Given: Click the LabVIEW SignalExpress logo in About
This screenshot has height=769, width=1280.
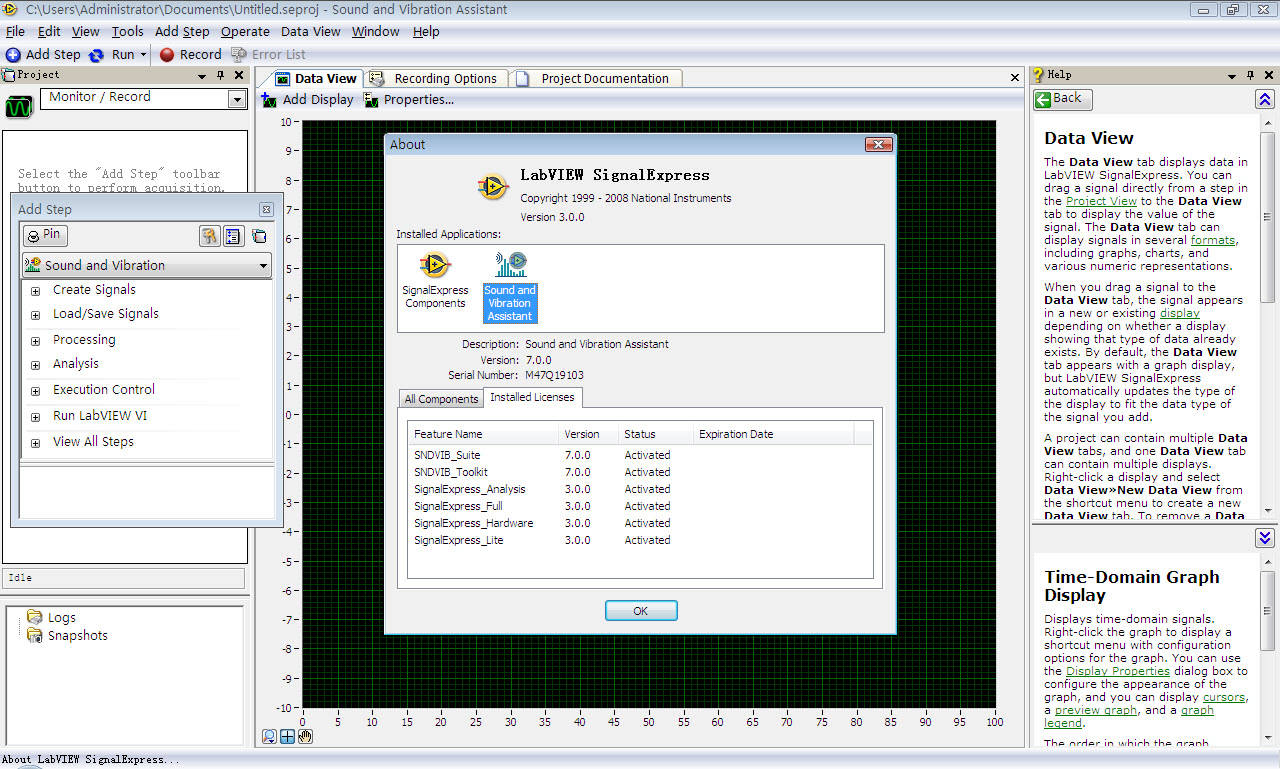Looking at the screenshot, I should [493, 186].
